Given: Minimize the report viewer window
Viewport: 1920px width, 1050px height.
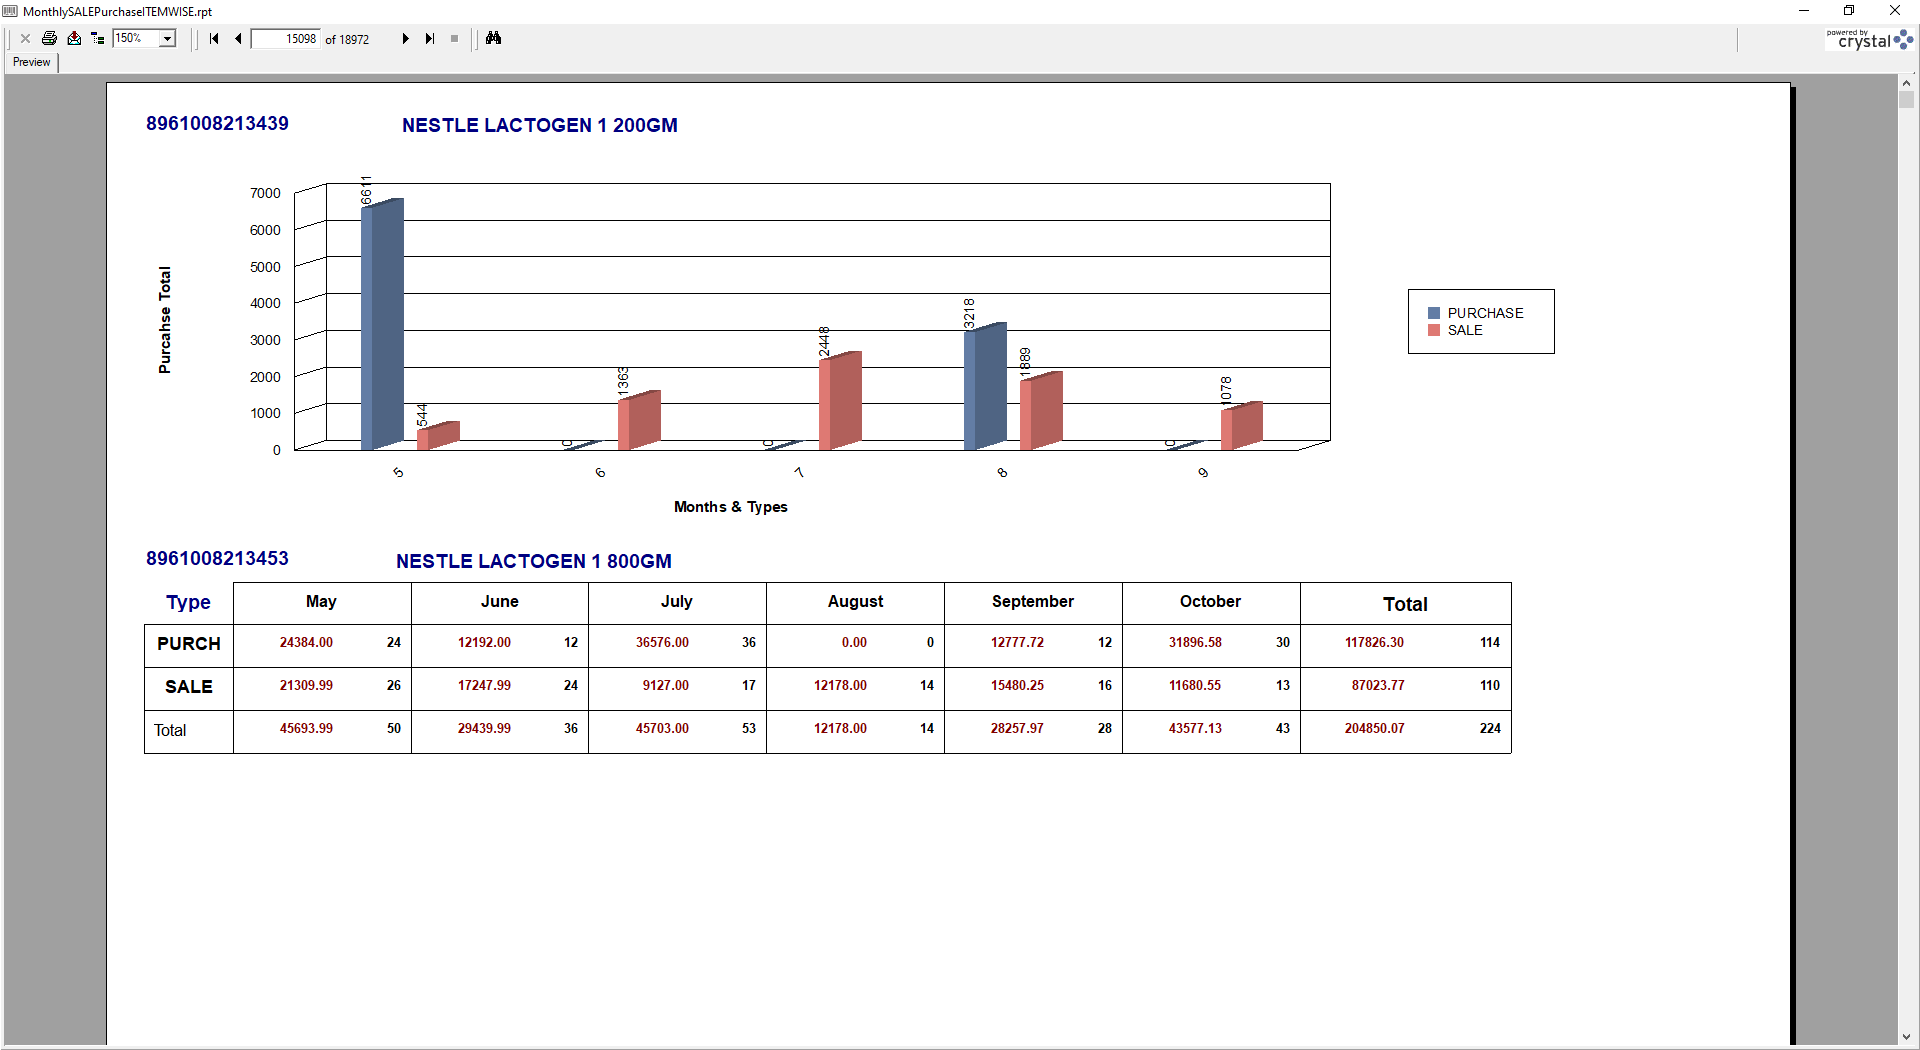Looking at the screenshot, I should [x=1804, y=11].
